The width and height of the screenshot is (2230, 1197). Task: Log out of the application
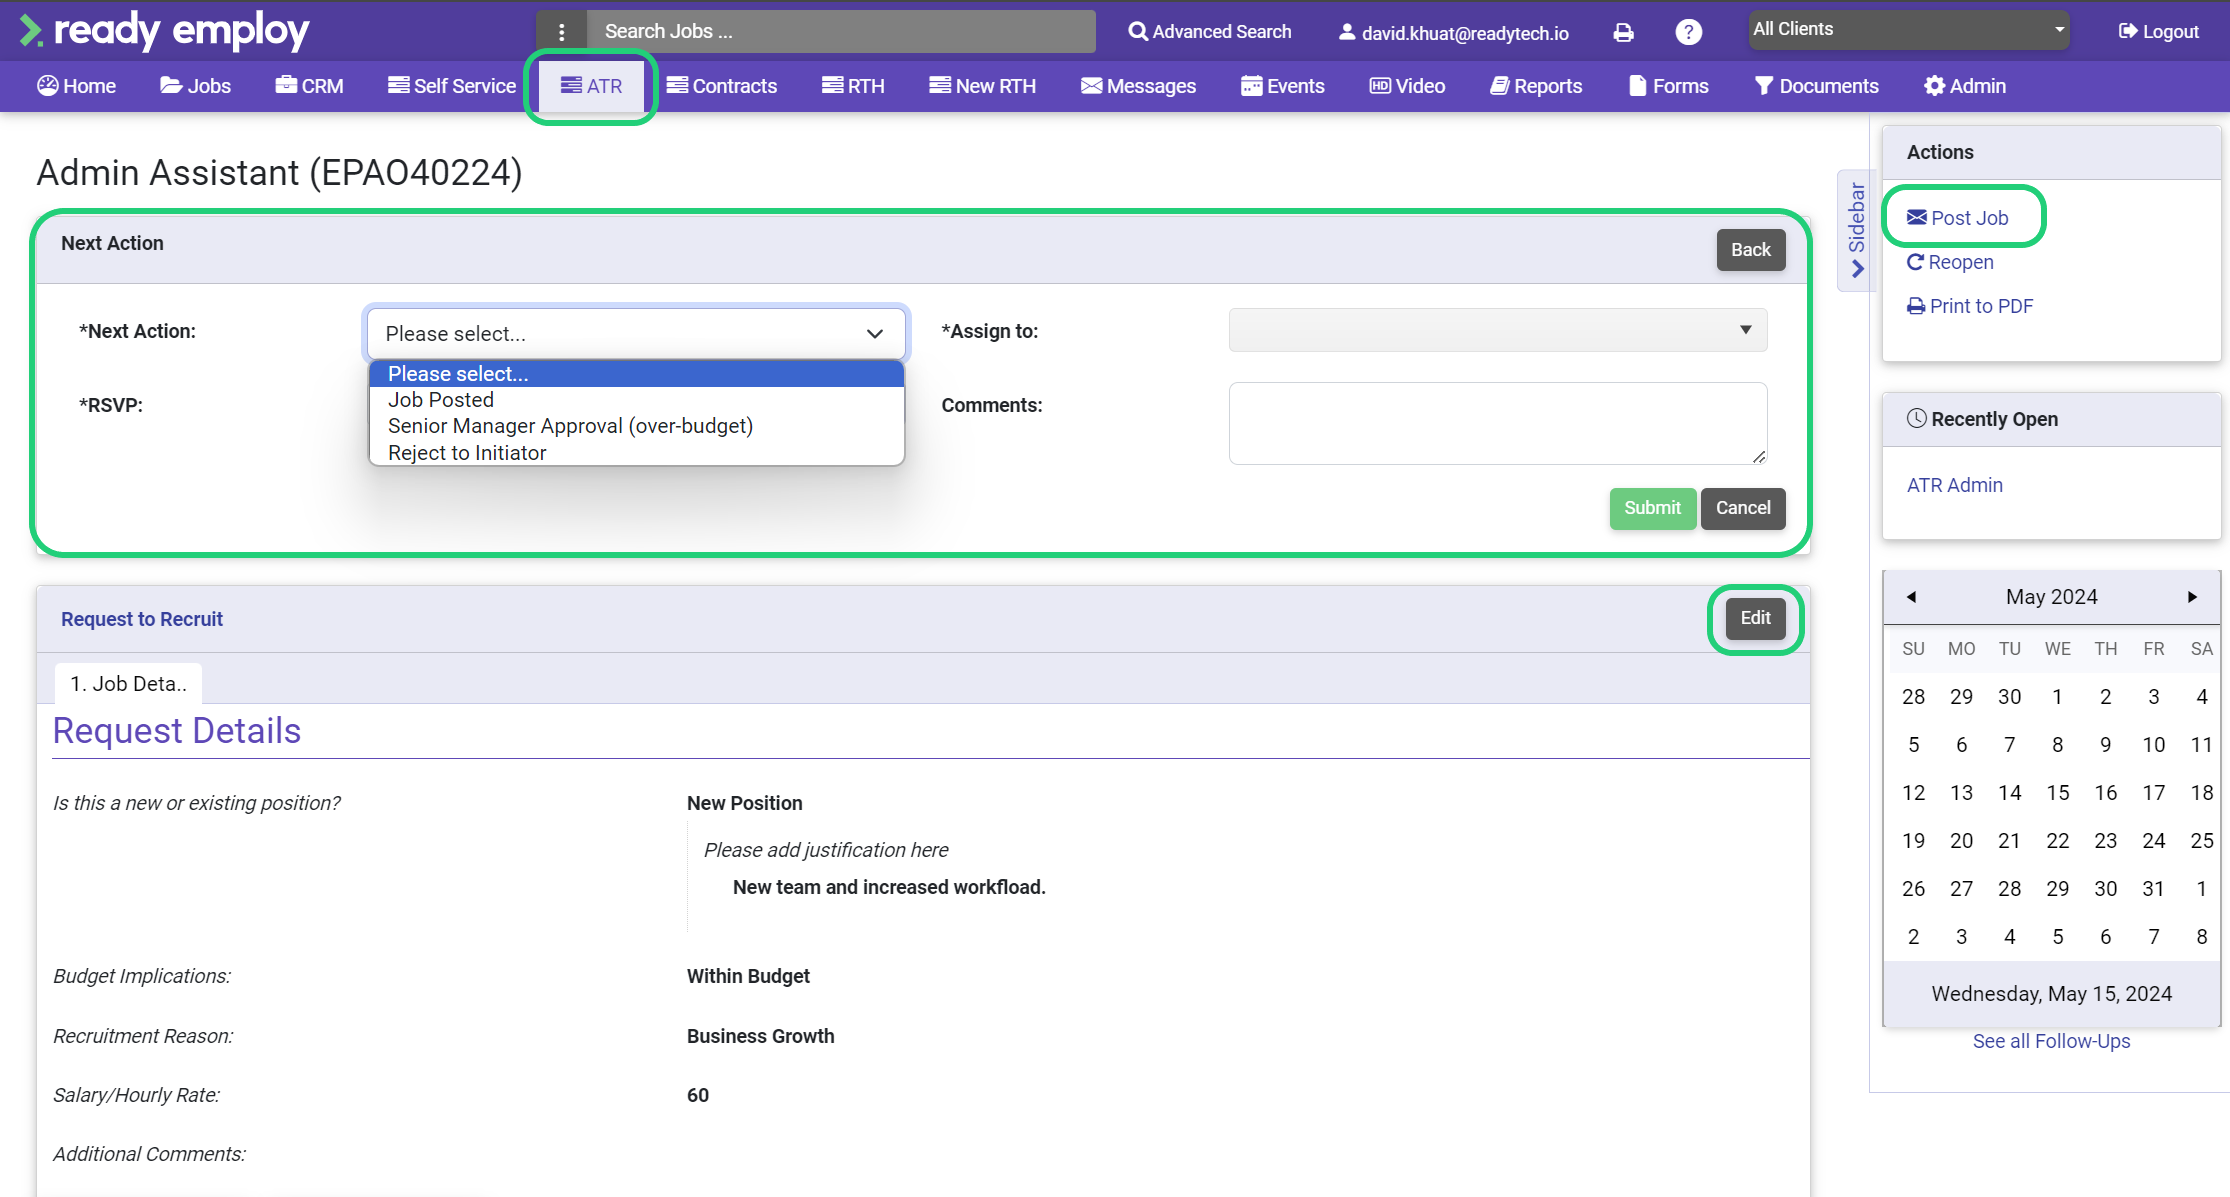click(2158, 32)
